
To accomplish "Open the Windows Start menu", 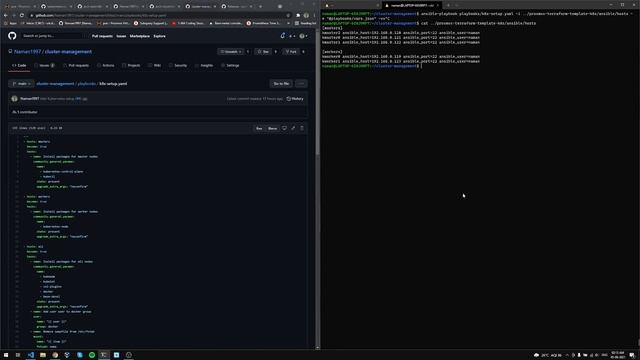I will 6,355.
